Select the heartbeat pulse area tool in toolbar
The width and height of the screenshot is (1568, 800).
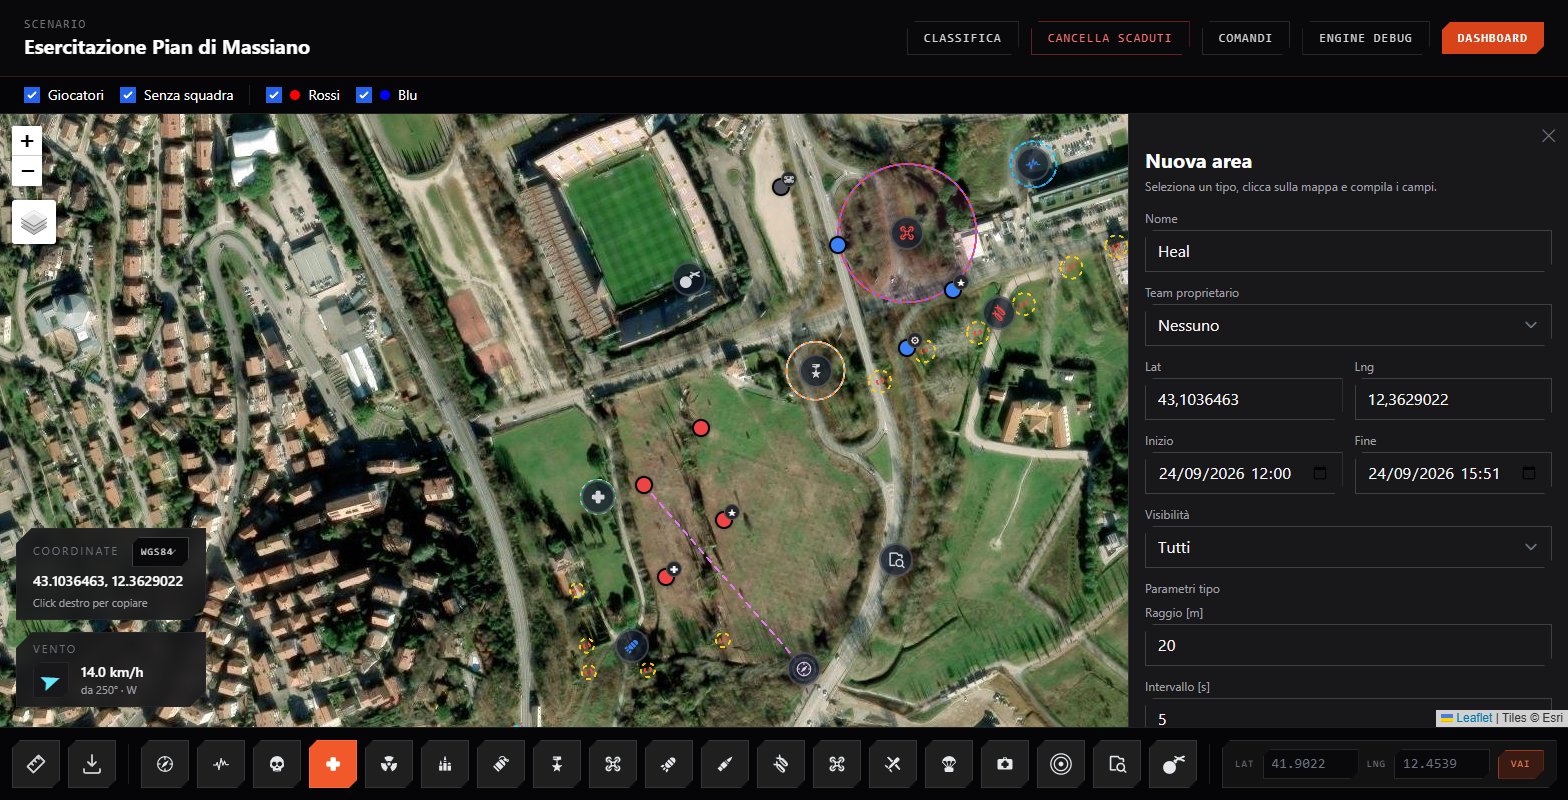point(221,765)
